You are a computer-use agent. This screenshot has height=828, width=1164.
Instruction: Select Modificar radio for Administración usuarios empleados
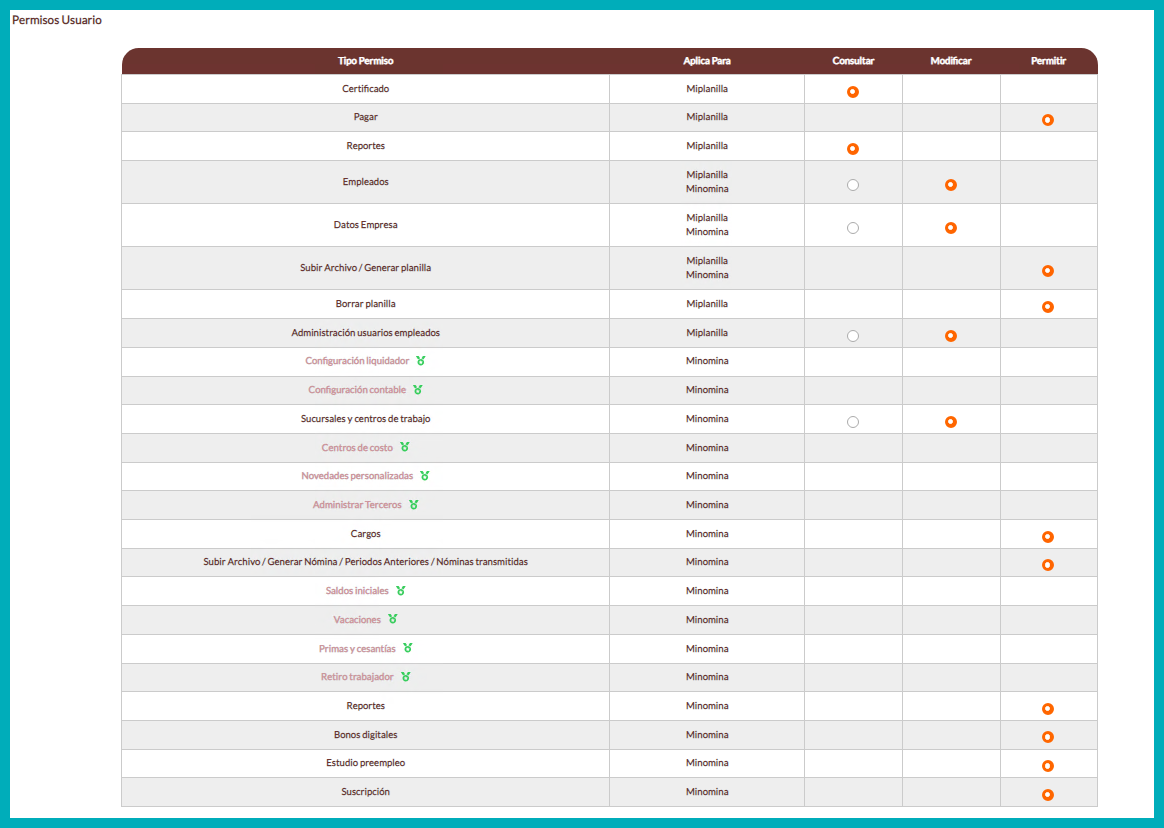click(951, 336)
